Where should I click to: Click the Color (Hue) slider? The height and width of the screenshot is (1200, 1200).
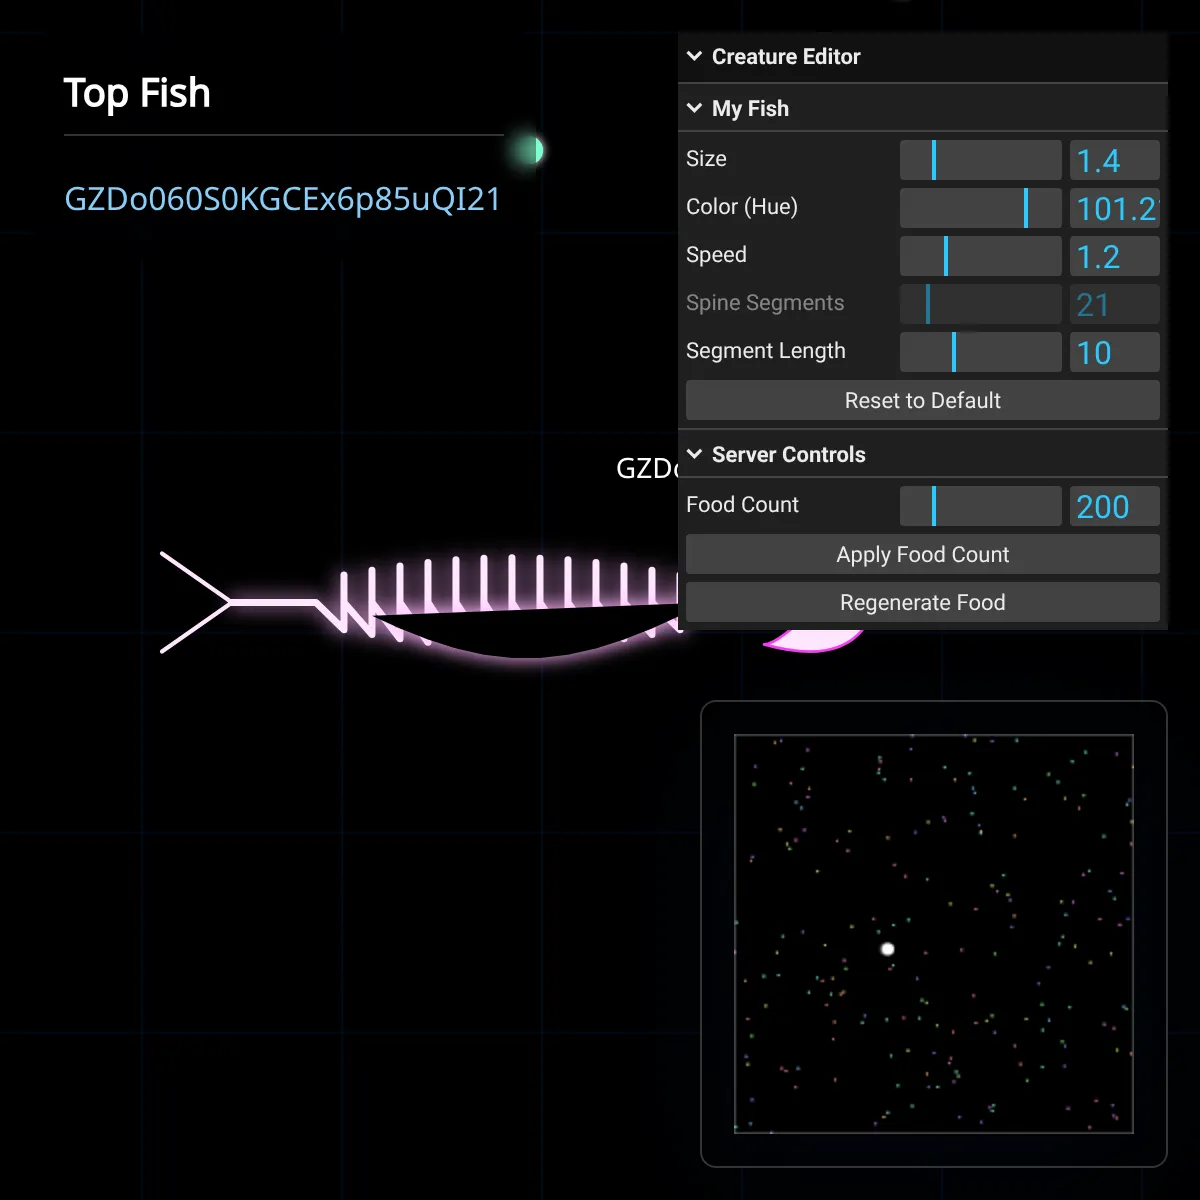pos(981,208)
